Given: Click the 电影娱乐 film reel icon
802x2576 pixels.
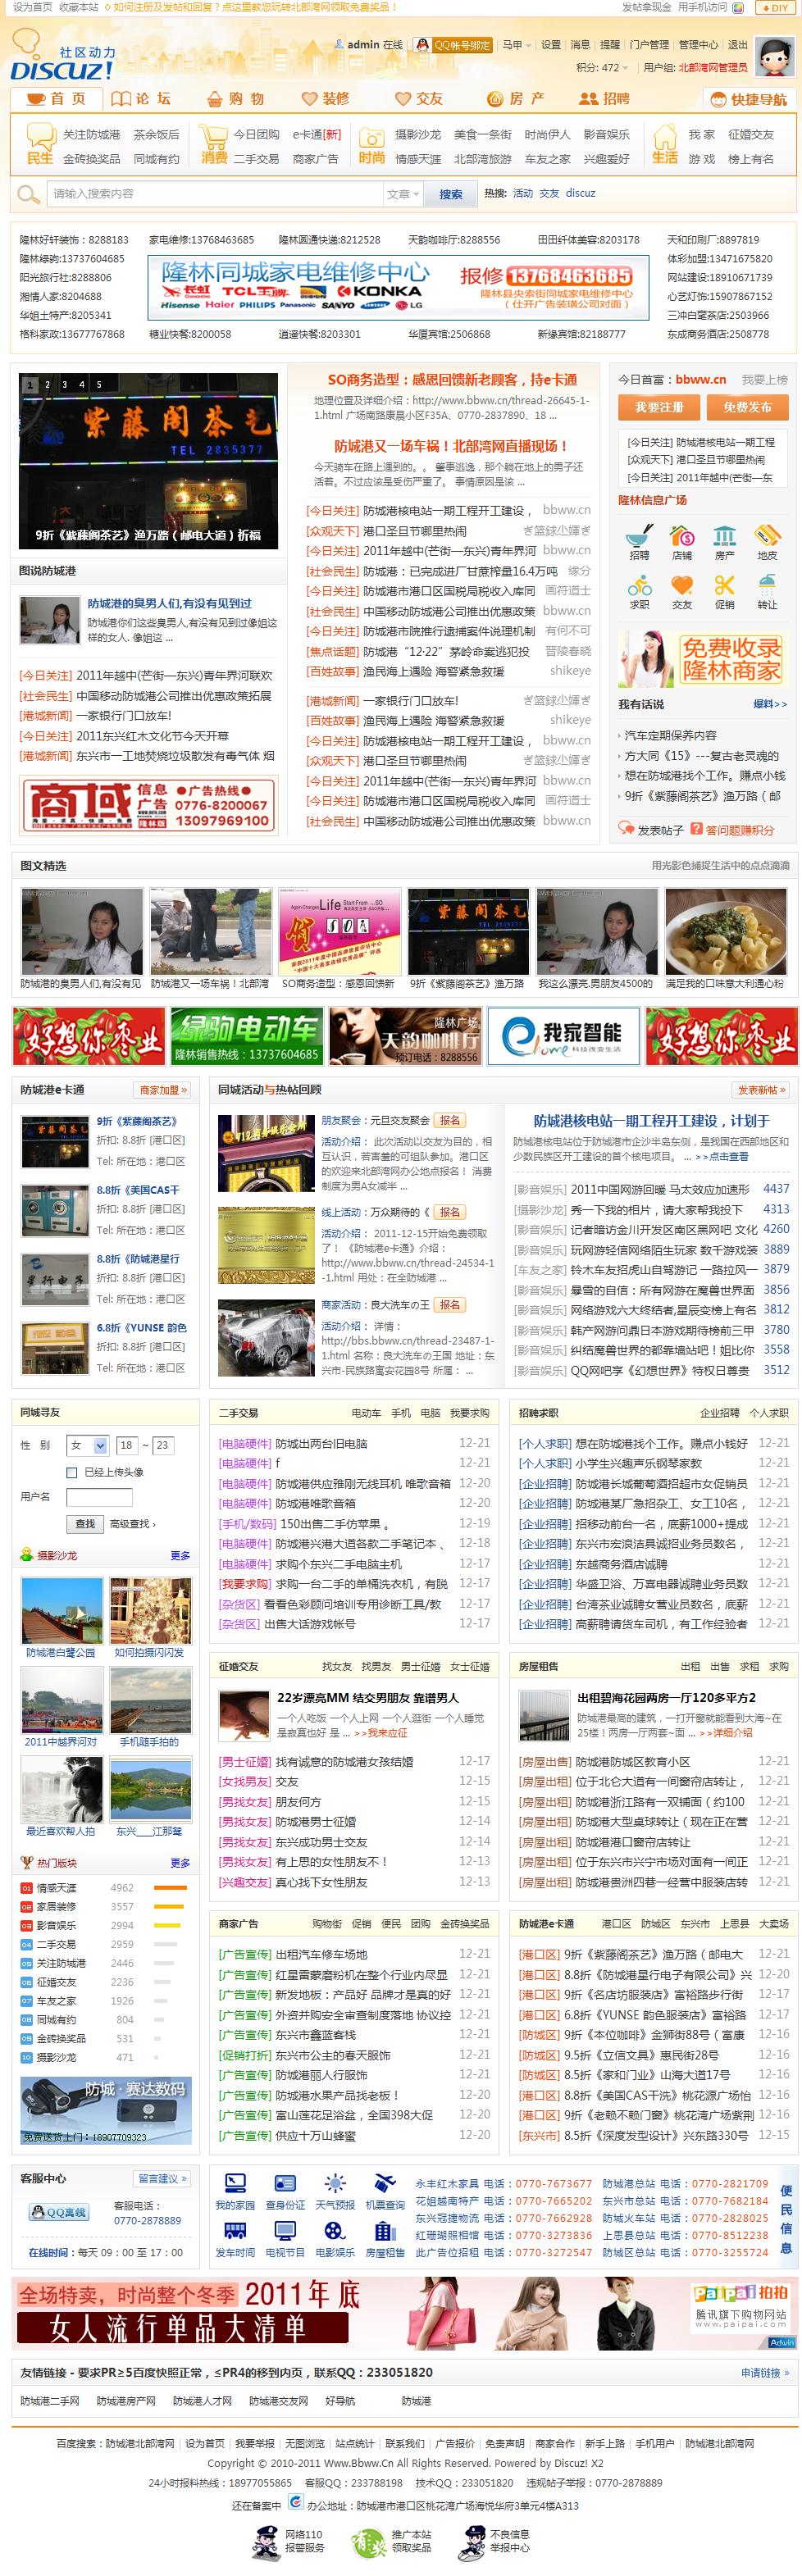Looking at the screenshot, I should click(335, 2231).
